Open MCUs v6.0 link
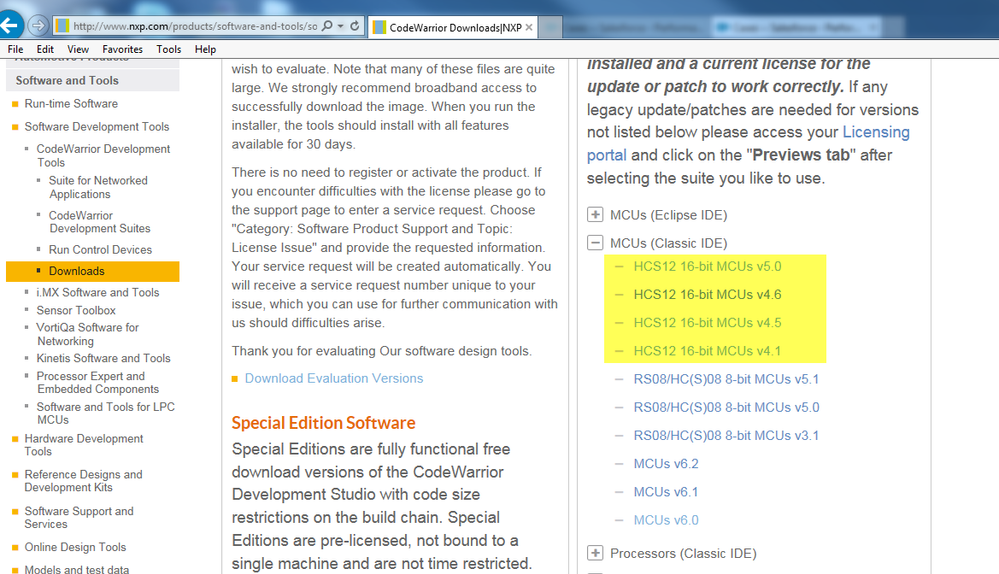 pos(666,520)
